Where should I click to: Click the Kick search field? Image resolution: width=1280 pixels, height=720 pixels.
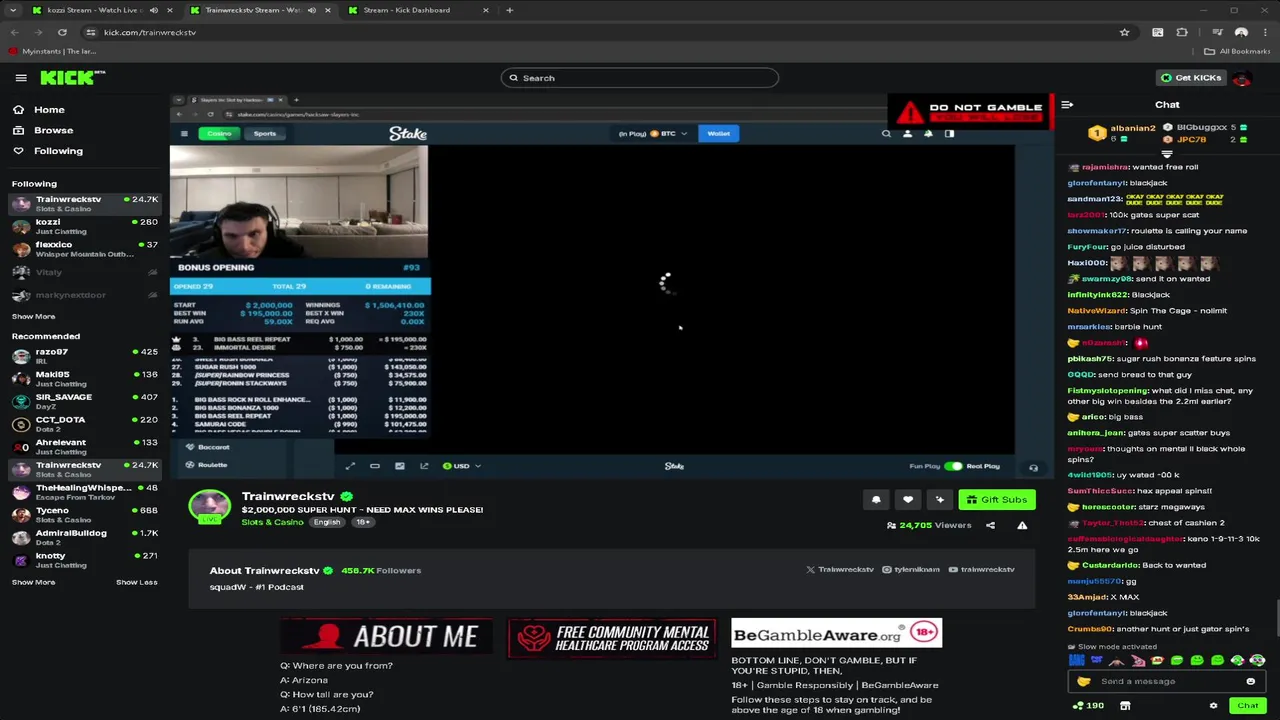click(640, 78)
